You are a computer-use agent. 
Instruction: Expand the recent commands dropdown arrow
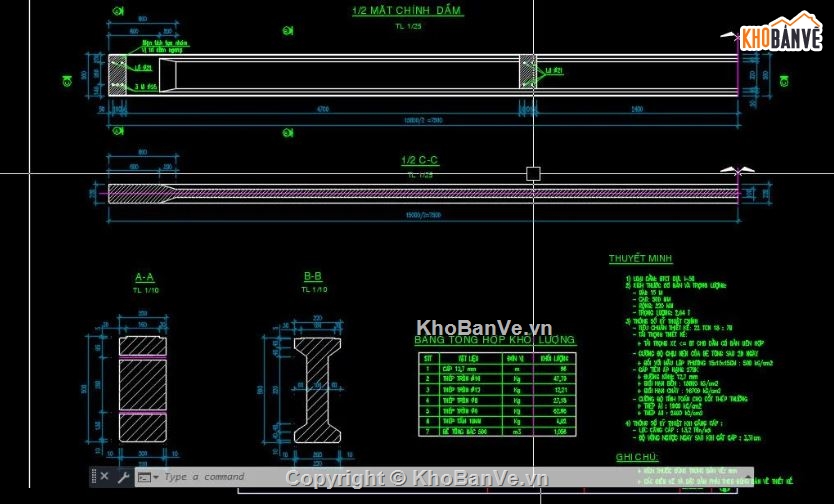click(x=156, y=477)
